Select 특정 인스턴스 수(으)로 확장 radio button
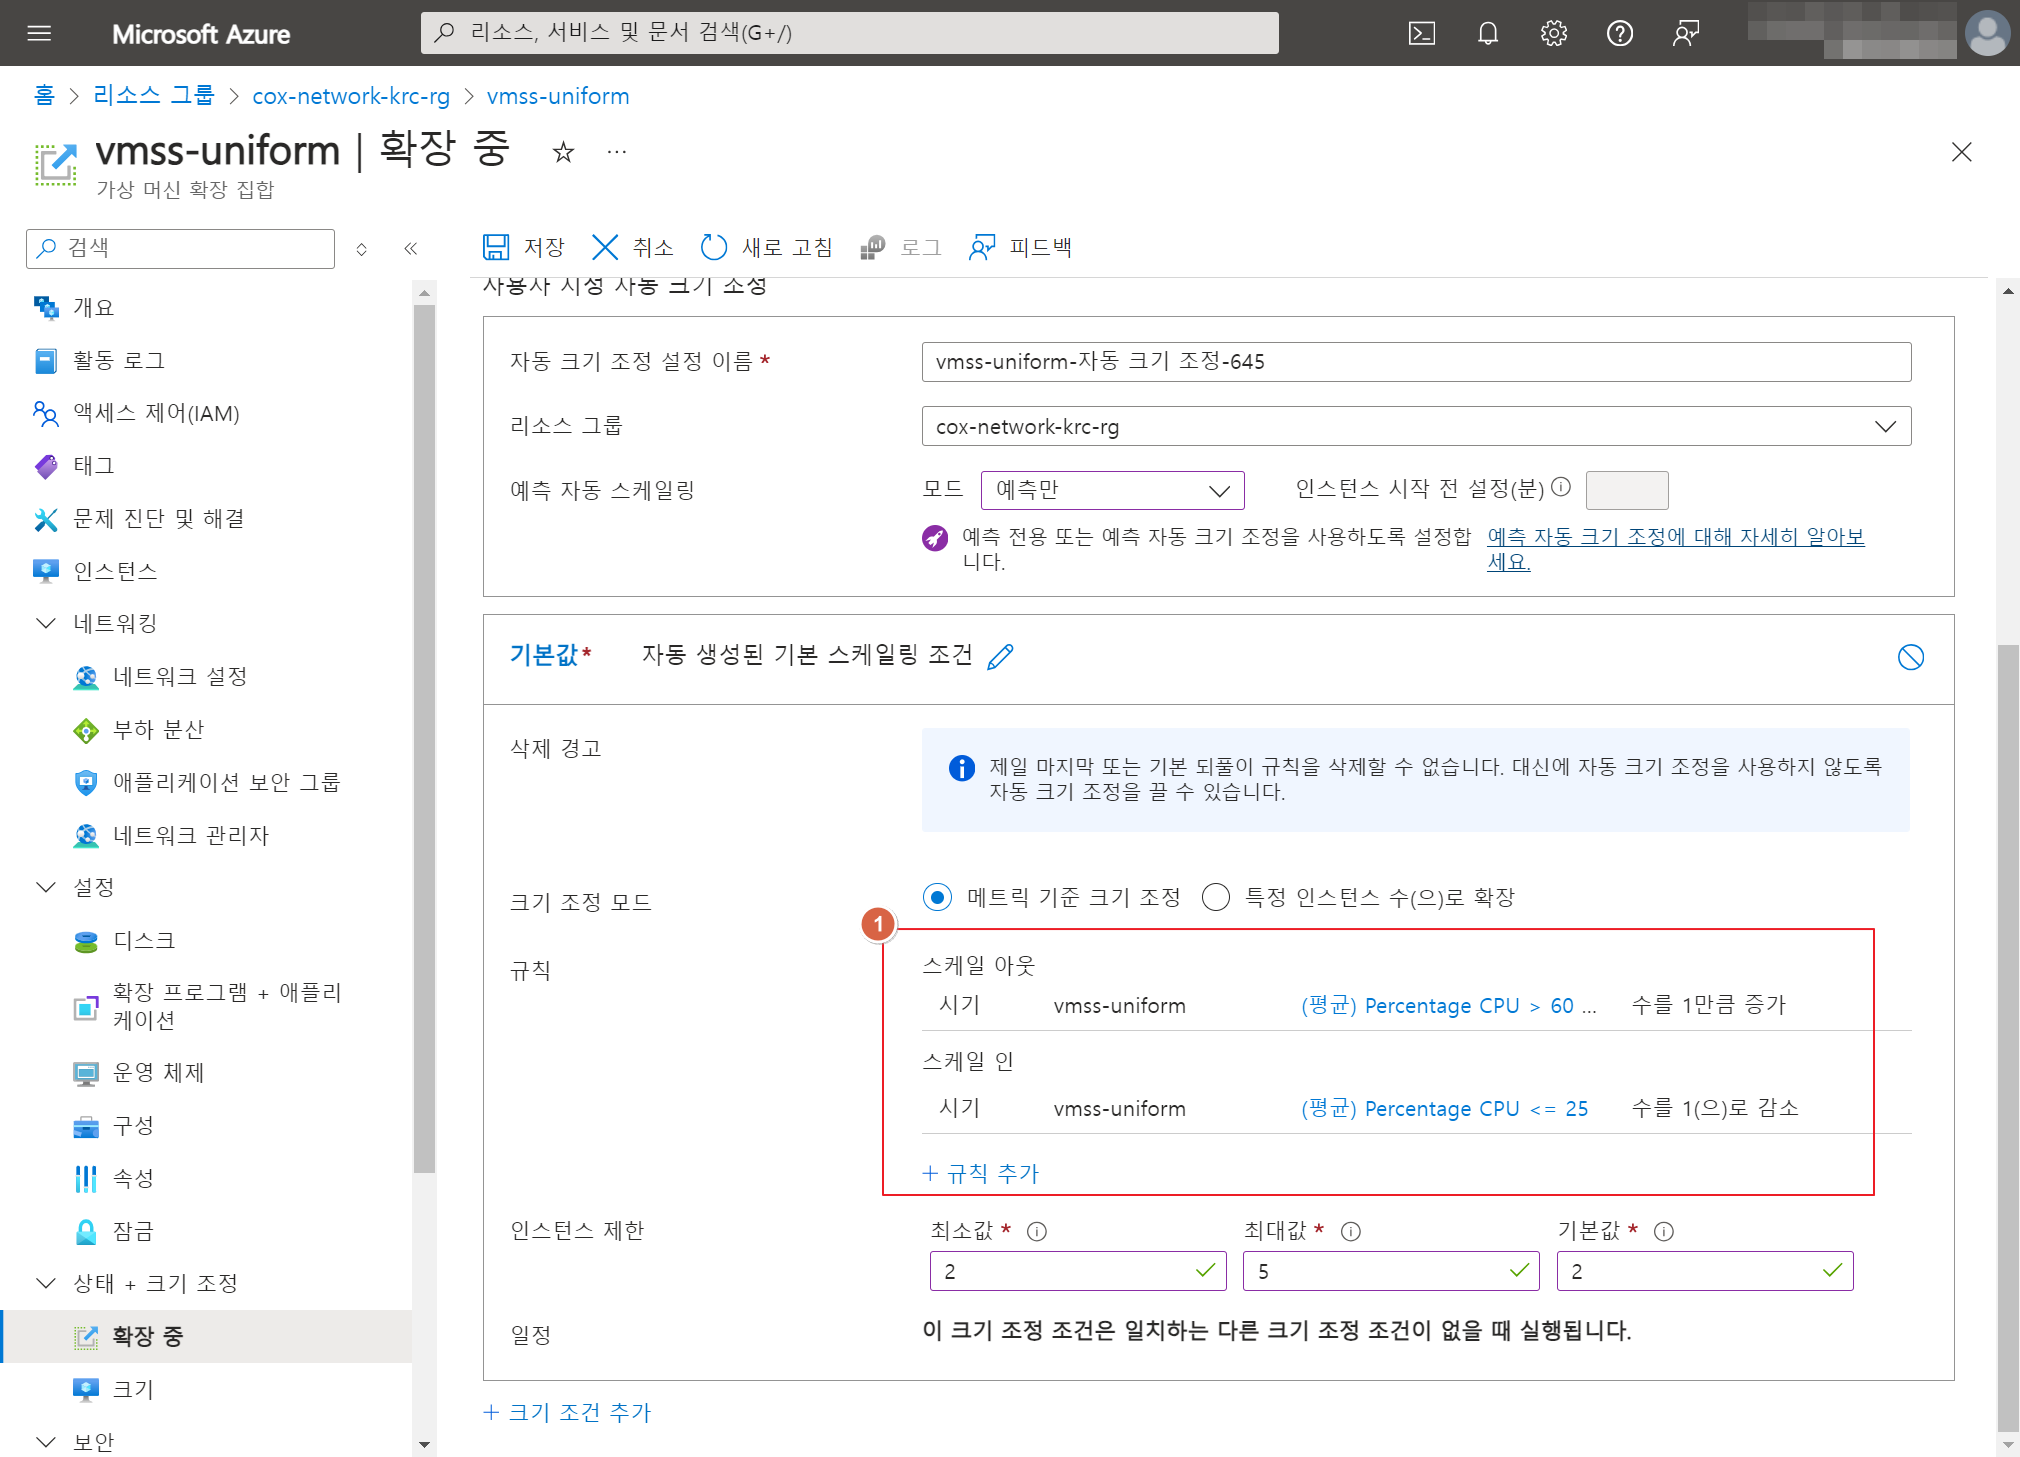This screenshot has height=1457, width=2020. [x=1215, y=897]
